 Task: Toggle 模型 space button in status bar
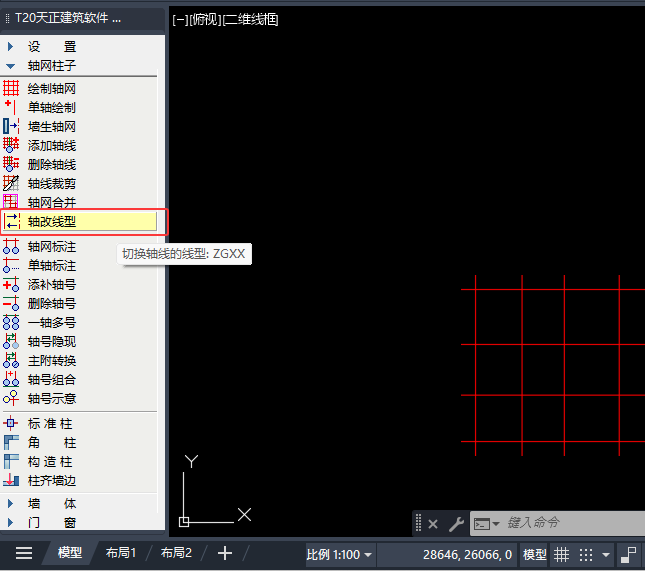point(534,555)
